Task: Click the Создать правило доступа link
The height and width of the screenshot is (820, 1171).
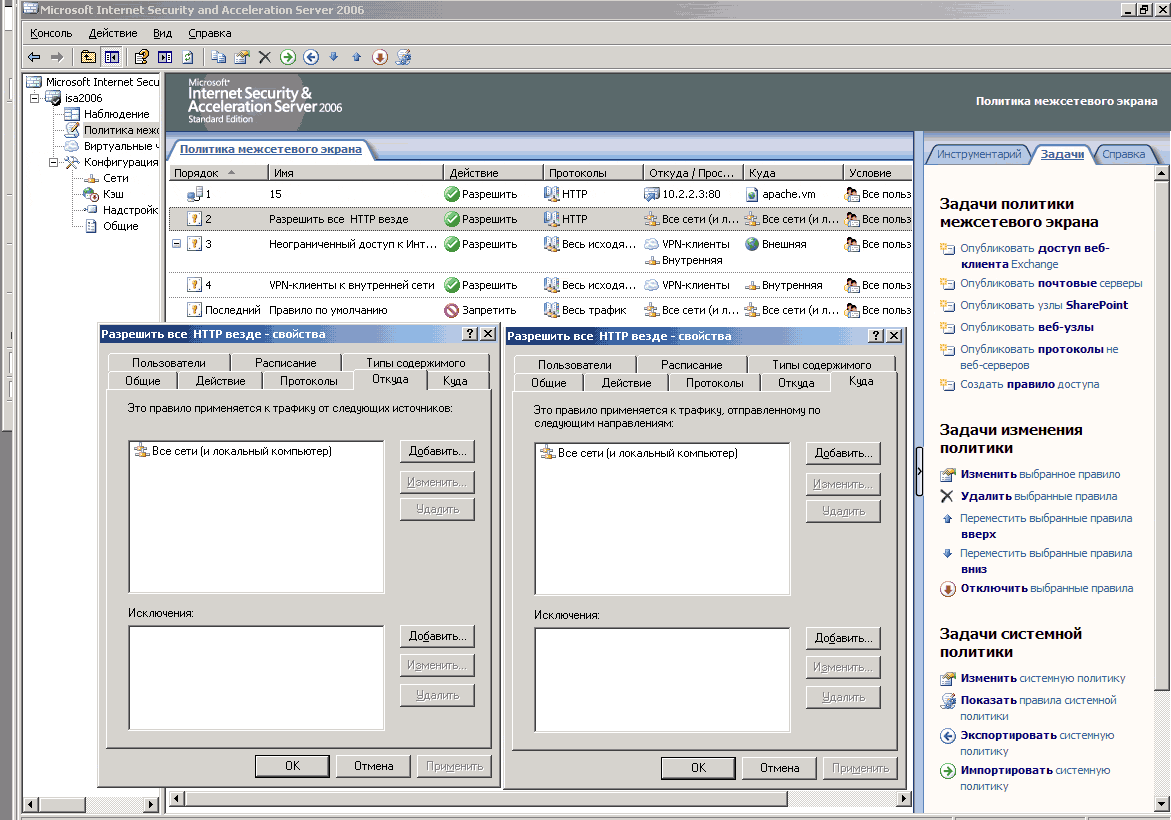Action: point(1029,384)
